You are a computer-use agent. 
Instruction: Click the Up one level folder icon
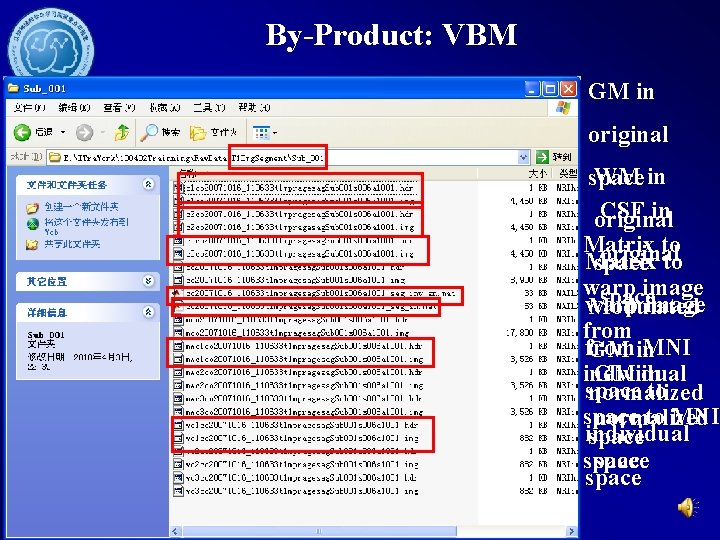click(x=122, y=132)
